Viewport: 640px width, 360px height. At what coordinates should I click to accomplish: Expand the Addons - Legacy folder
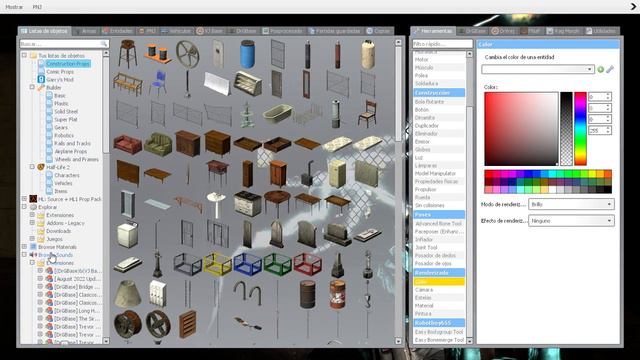32,223
